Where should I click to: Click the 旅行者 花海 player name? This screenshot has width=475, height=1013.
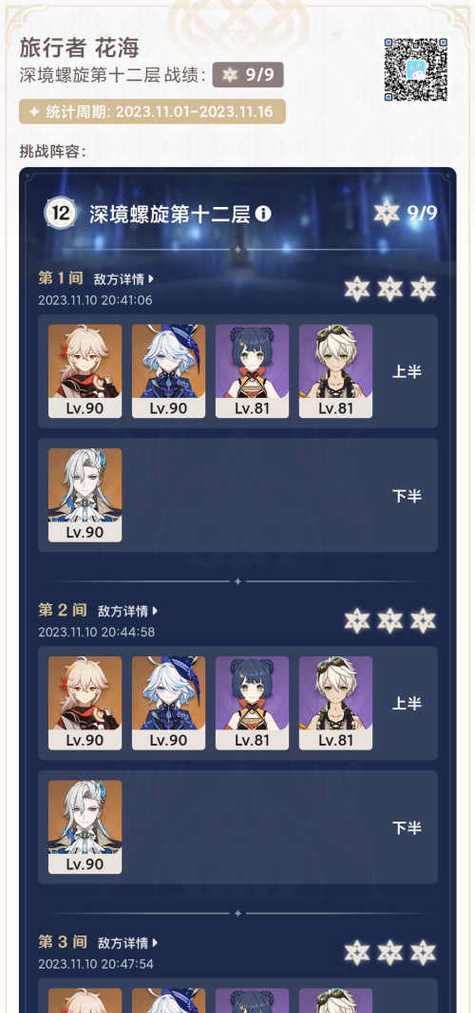click(x=79, y=48)
